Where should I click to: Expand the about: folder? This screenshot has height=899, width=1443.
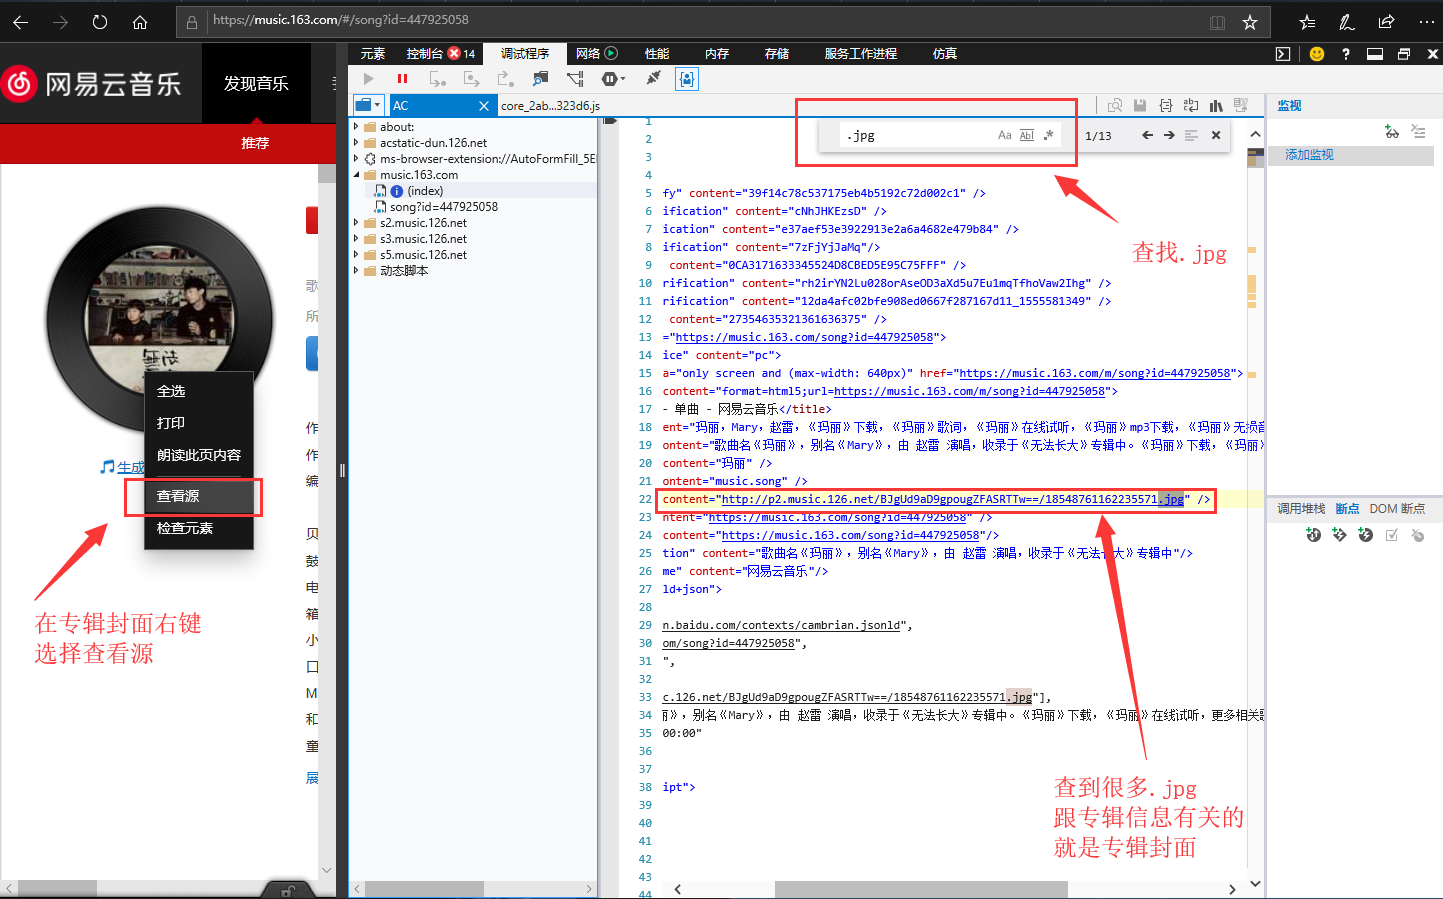click(356, 127)
